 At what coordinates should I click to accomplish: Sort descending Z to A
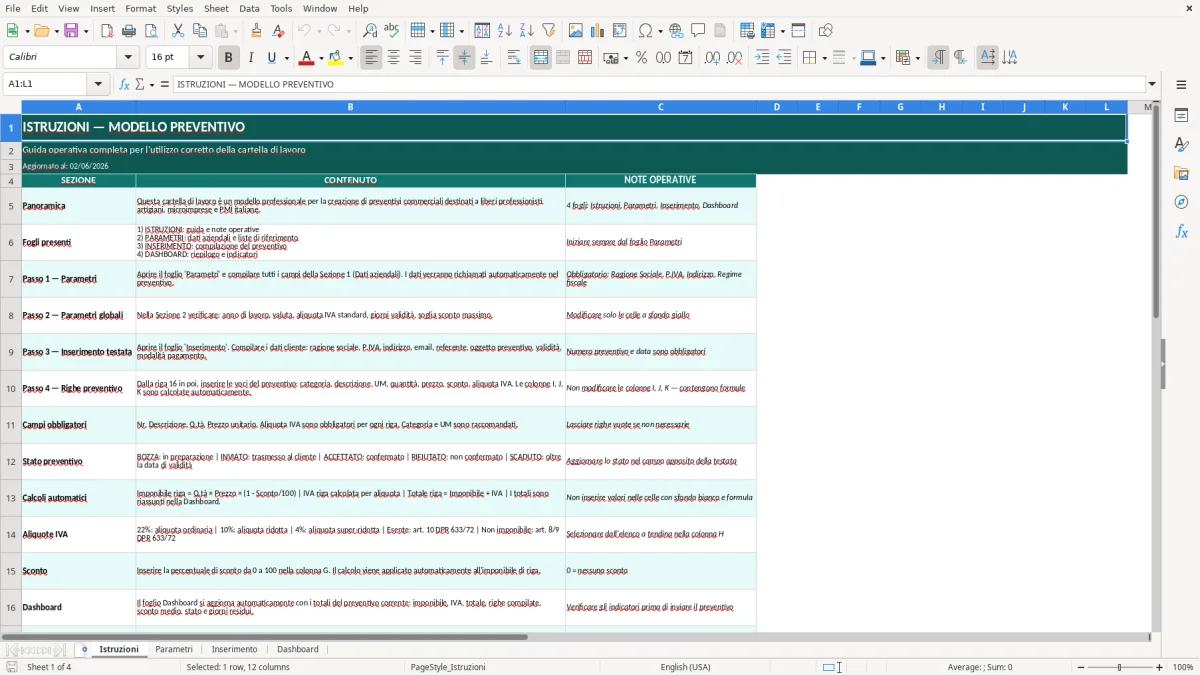coord(527,31)
